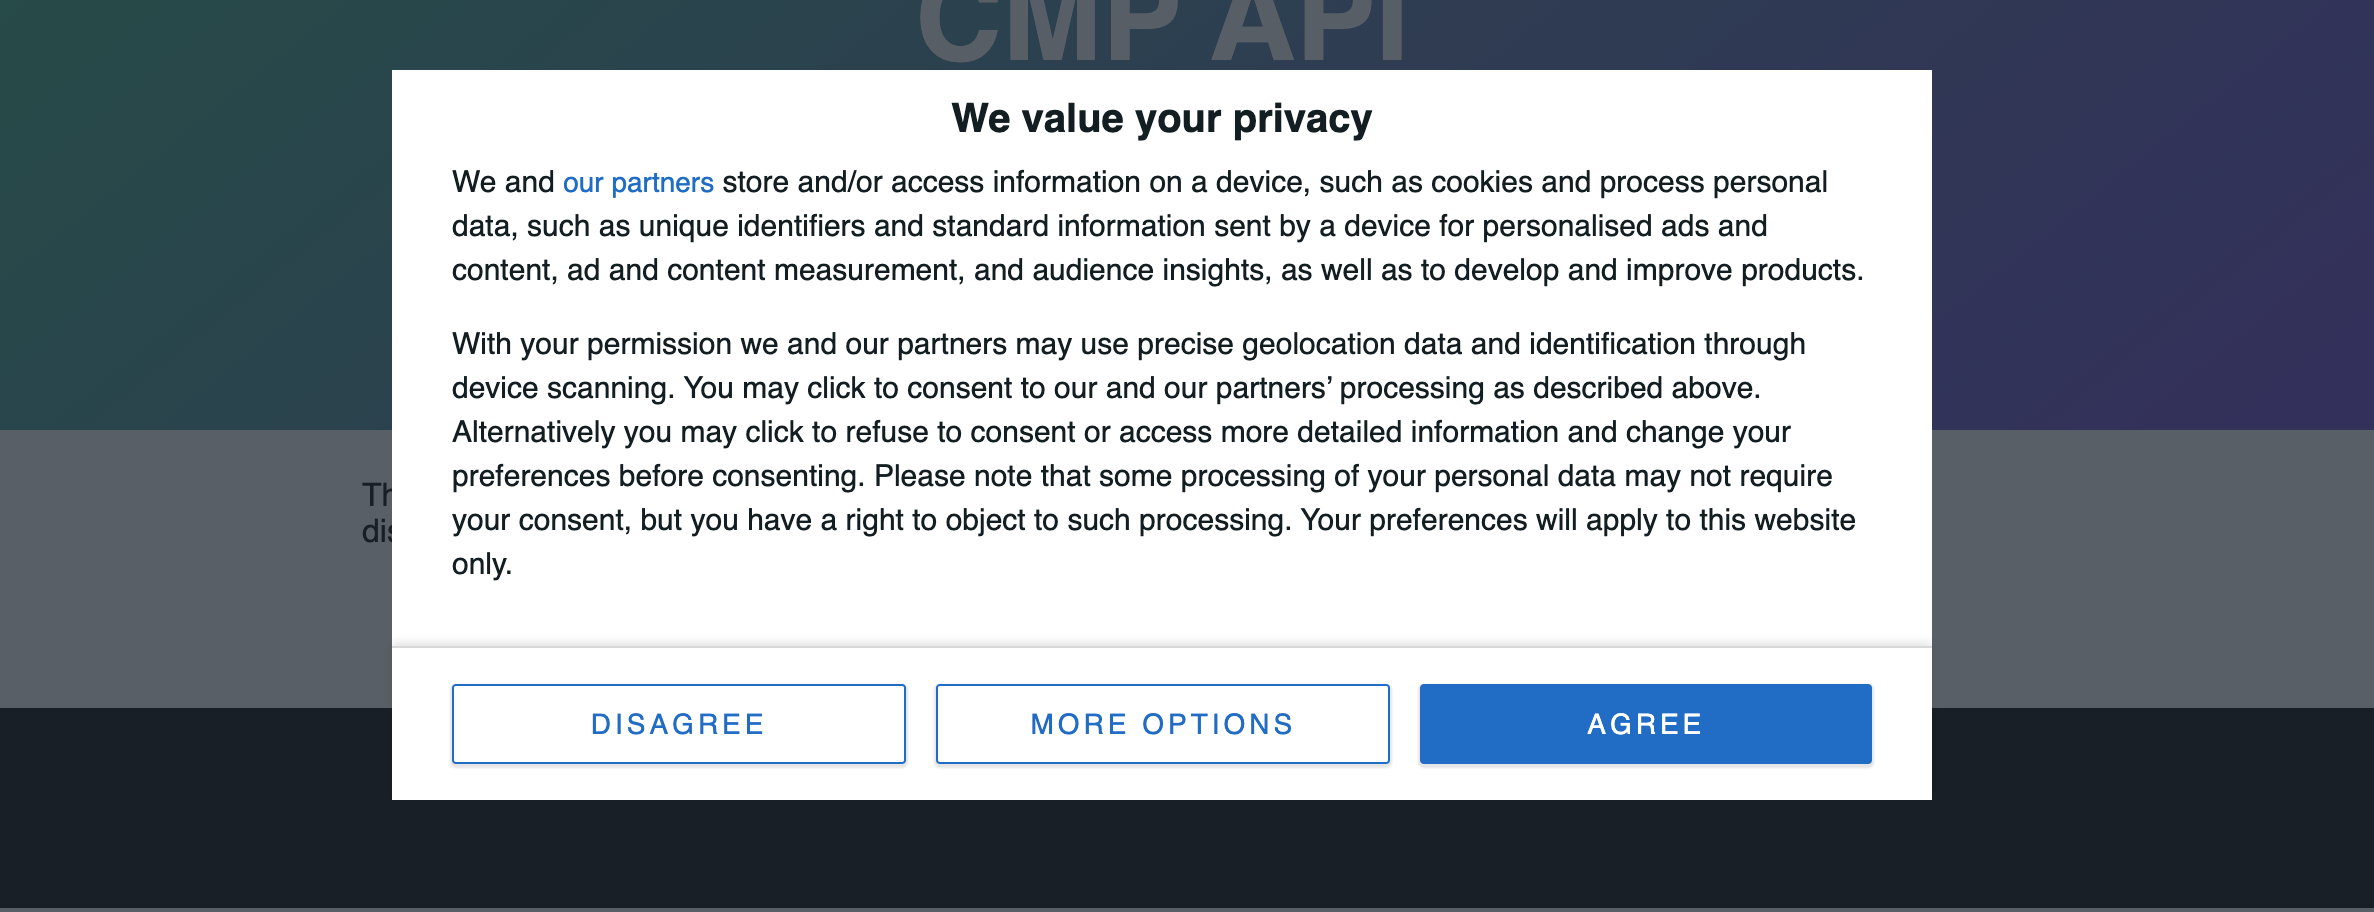2374x912 pixels.
Task: Follow the "our partners" link
Action: [x=638, y=183]
